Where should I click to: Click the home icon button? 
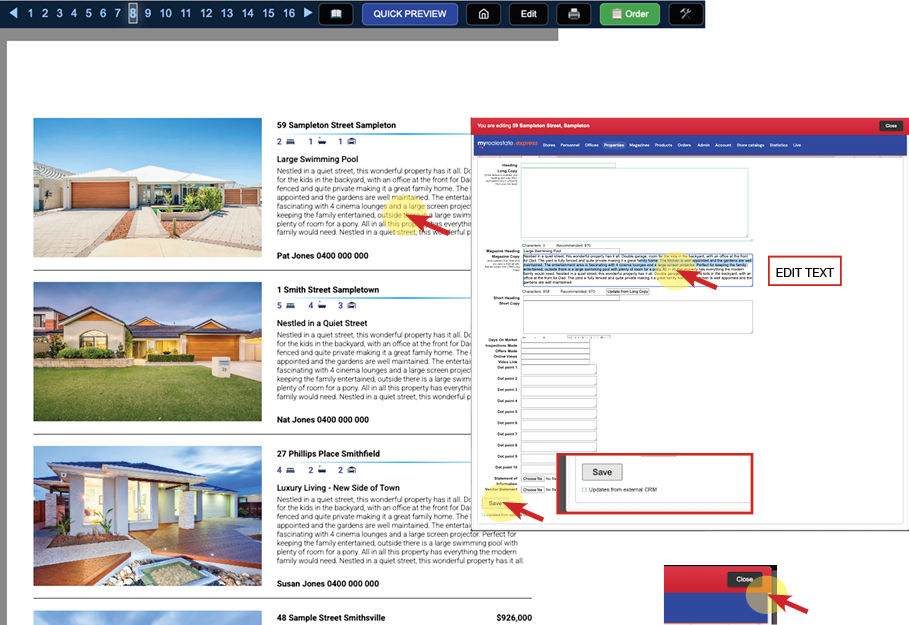click(x=483, y=14)
